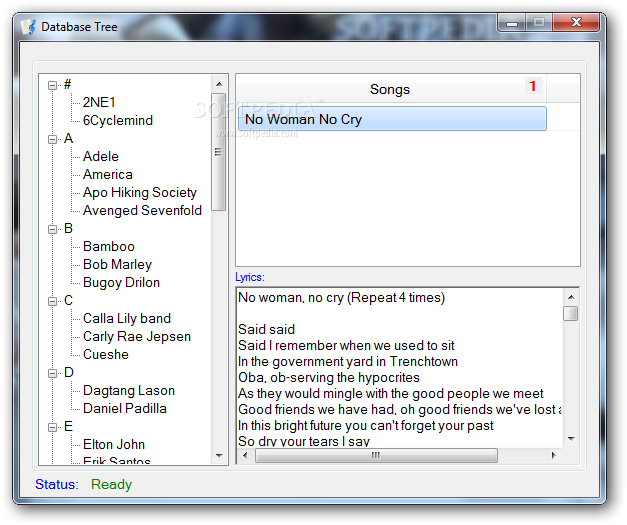627x525 pixels.
Task: Select artist Bamboo in the tree
Action: (x=109, y=246)
